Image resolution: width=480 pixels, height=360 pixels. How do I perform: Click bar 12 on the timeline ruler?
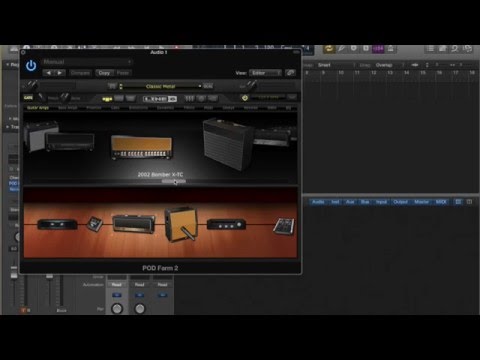(x=374, y=72)
